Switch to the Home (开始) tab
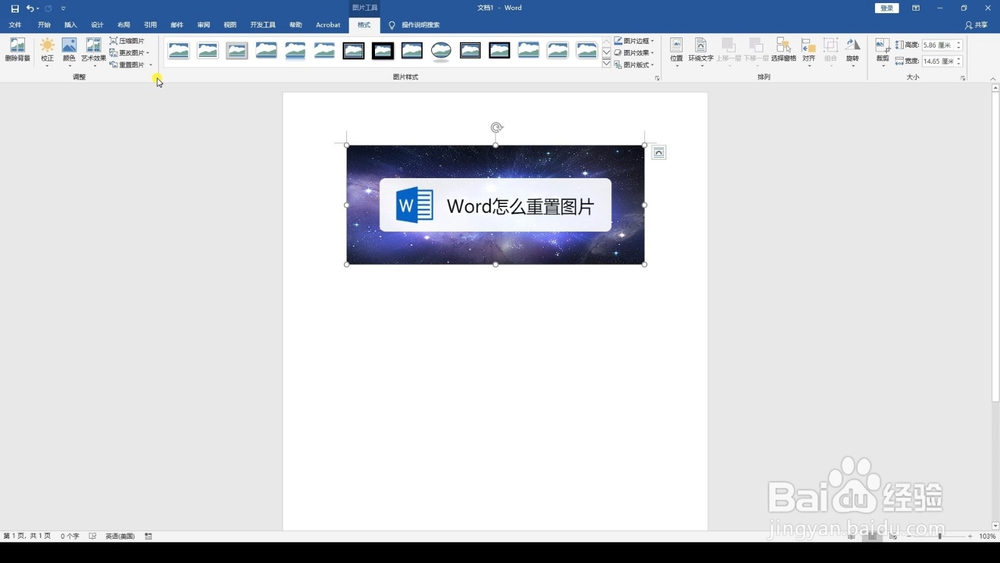 (x=44, y=25)
